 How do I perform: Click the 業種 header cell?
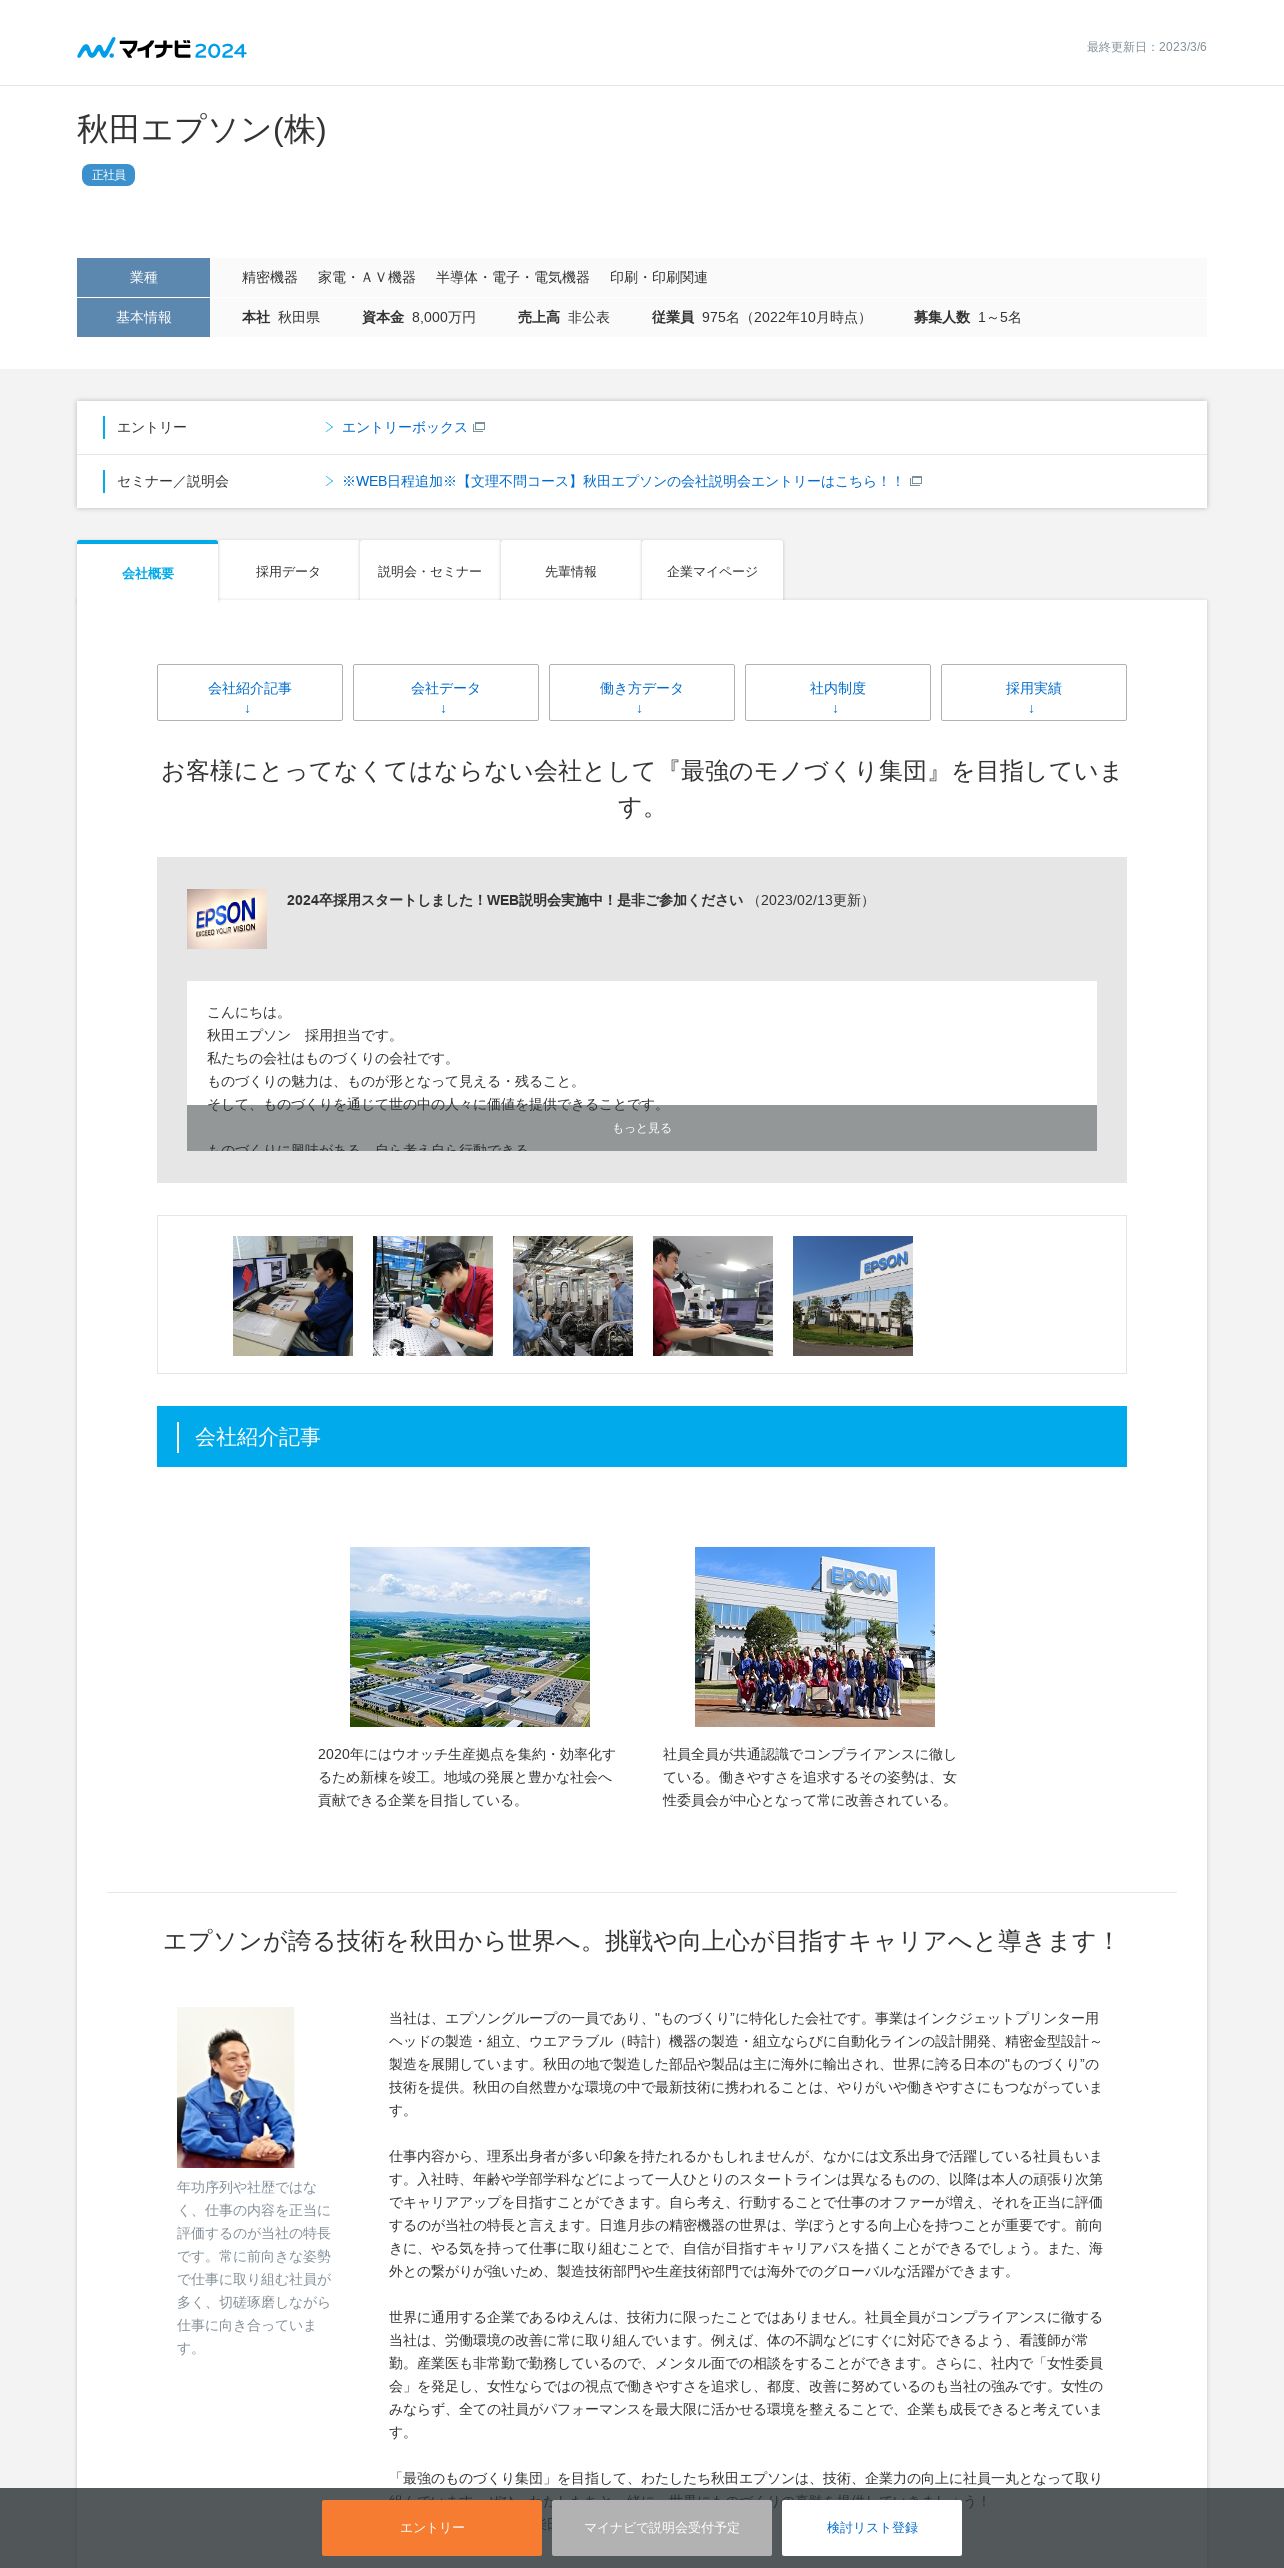143,277
